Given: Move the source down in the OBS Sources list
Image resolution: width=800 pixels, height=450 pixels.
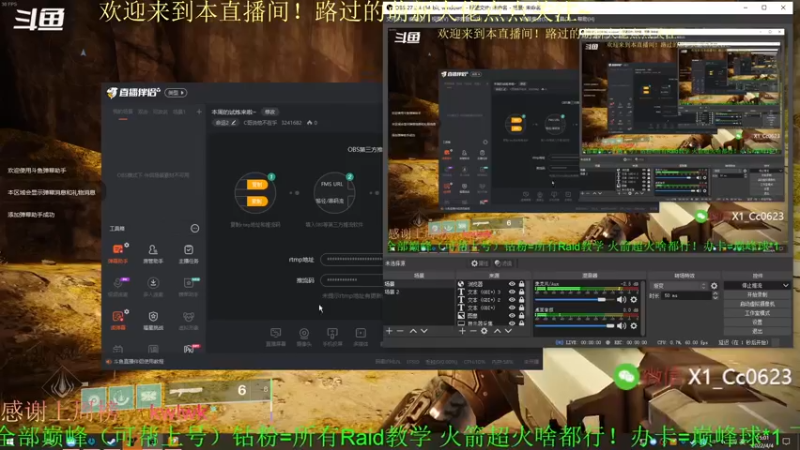Looking at the screenshot, I should click(508, 331).
